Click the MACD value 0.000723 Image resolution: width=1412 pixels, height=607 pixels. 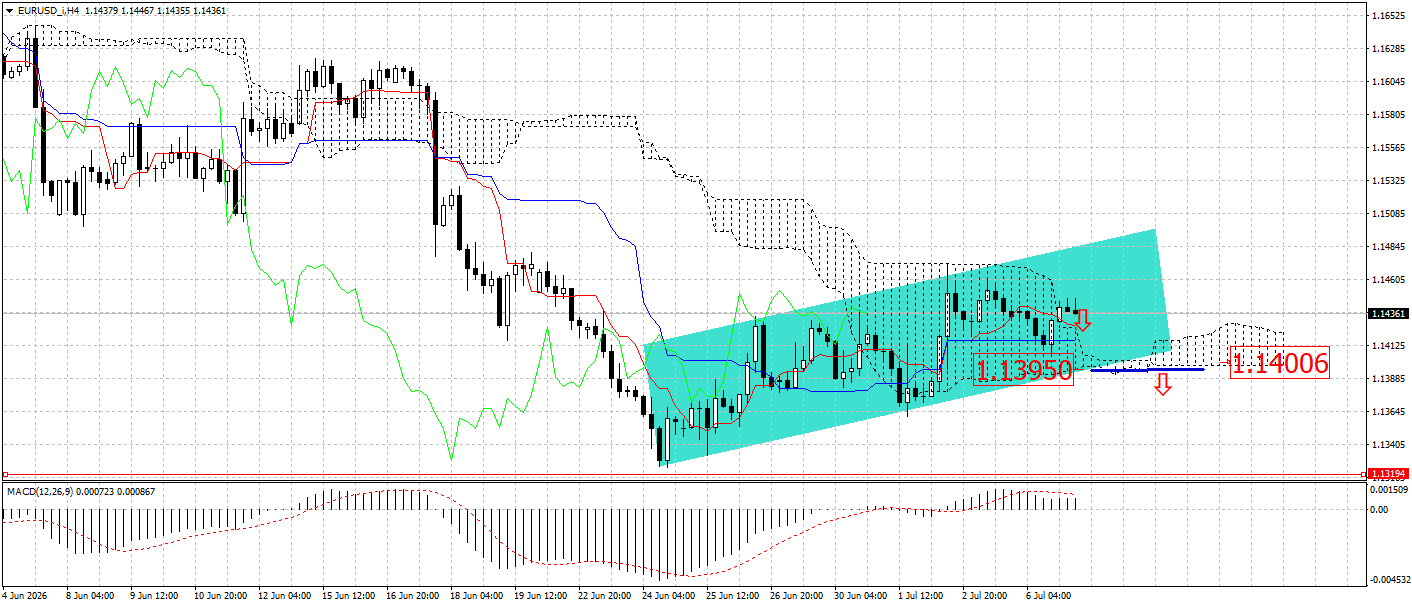pyautogui.click(x=94, y=491)
